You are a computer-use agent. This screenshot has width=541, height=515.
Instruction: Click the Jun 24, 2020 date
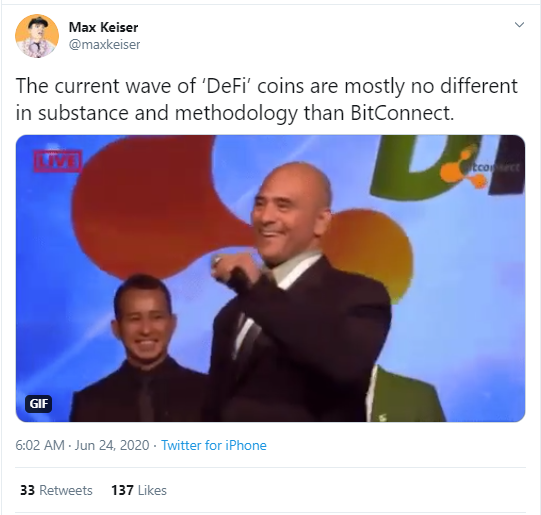pyautogui.click(x=112, y=445)
